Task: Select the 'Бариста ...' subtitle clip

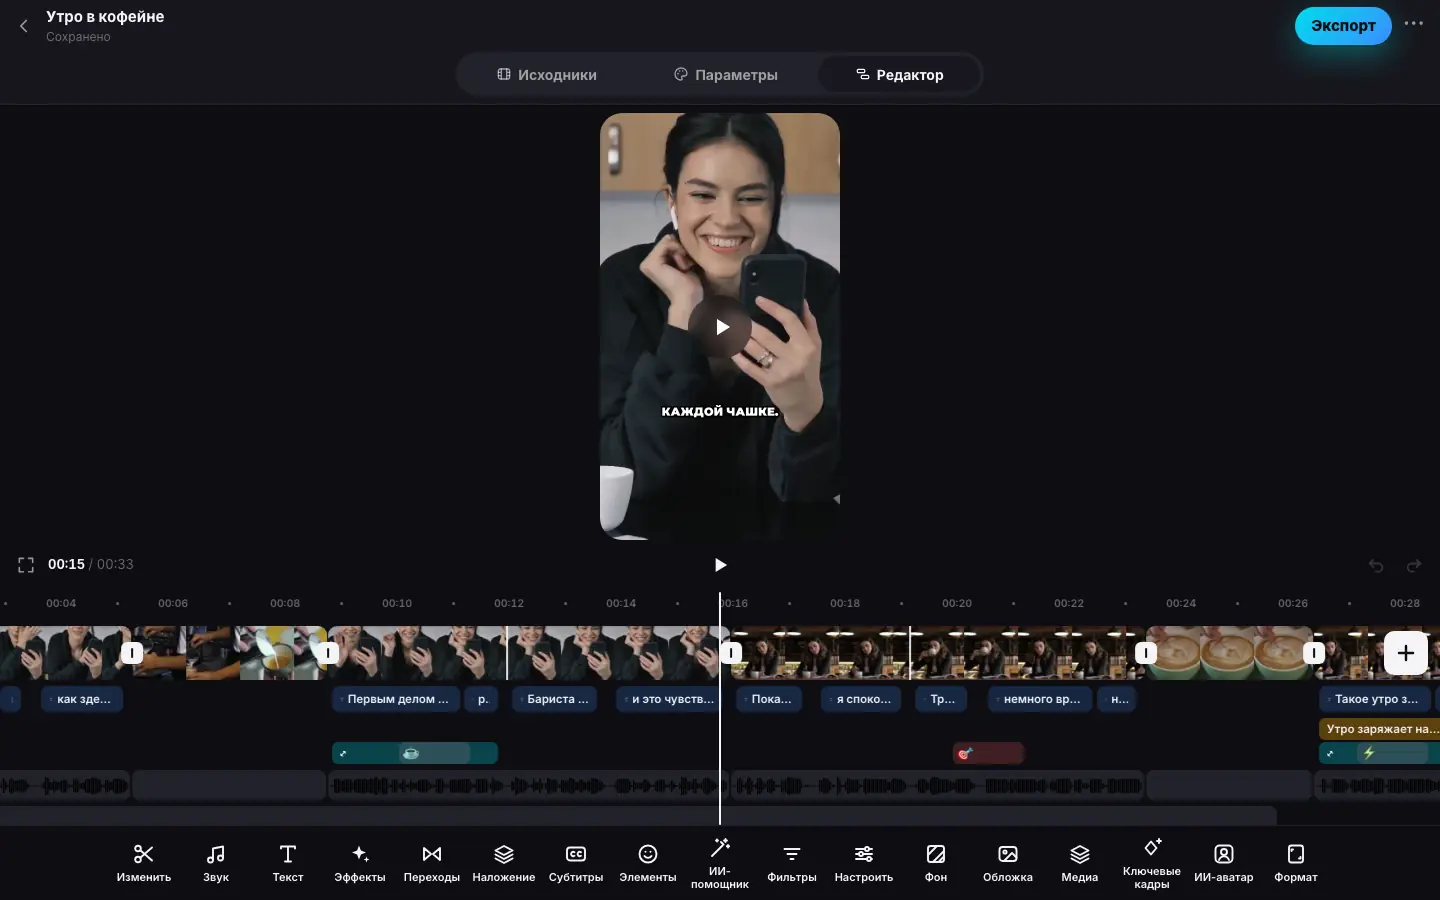Action: point(555,699)
